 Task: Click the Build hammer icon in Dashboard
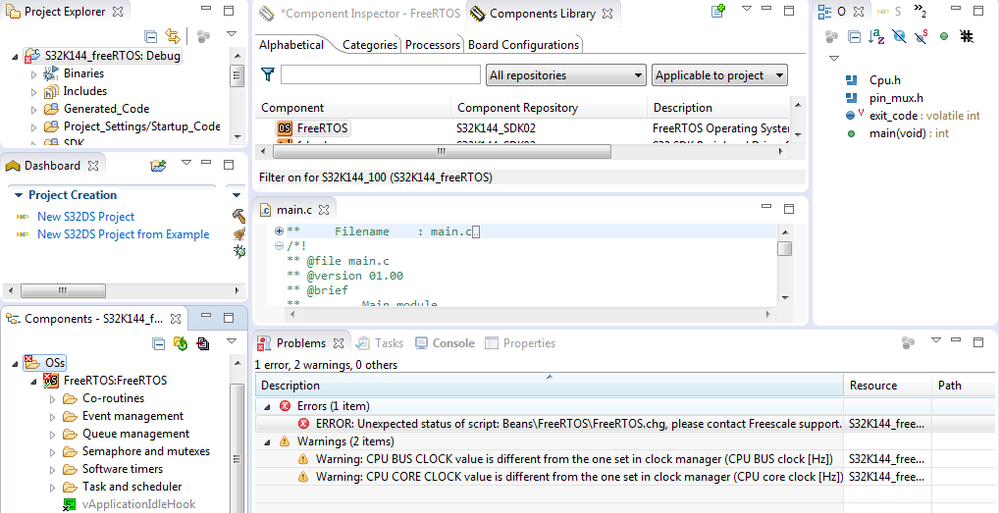[x=238, y=216]
